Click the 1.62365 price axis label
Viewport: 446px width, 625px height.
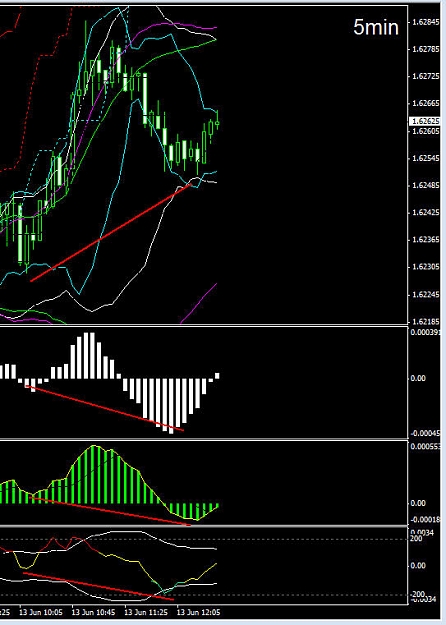click(425, 240)
